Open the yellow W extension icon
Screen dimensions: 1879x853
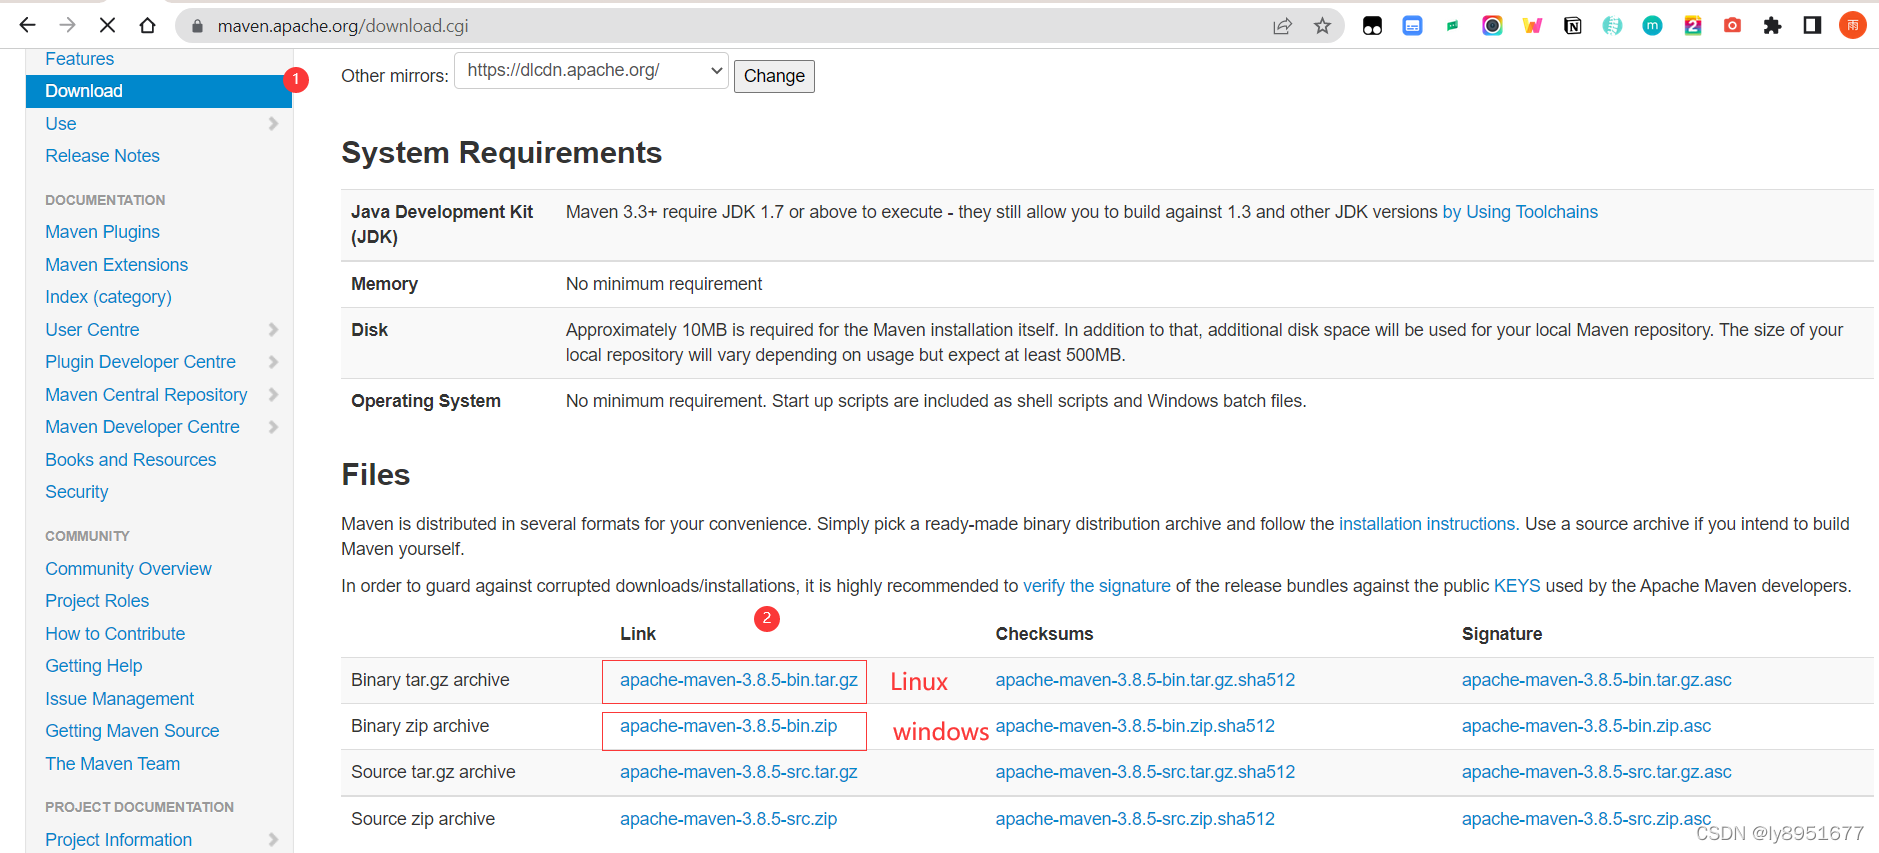point(1532,26)
